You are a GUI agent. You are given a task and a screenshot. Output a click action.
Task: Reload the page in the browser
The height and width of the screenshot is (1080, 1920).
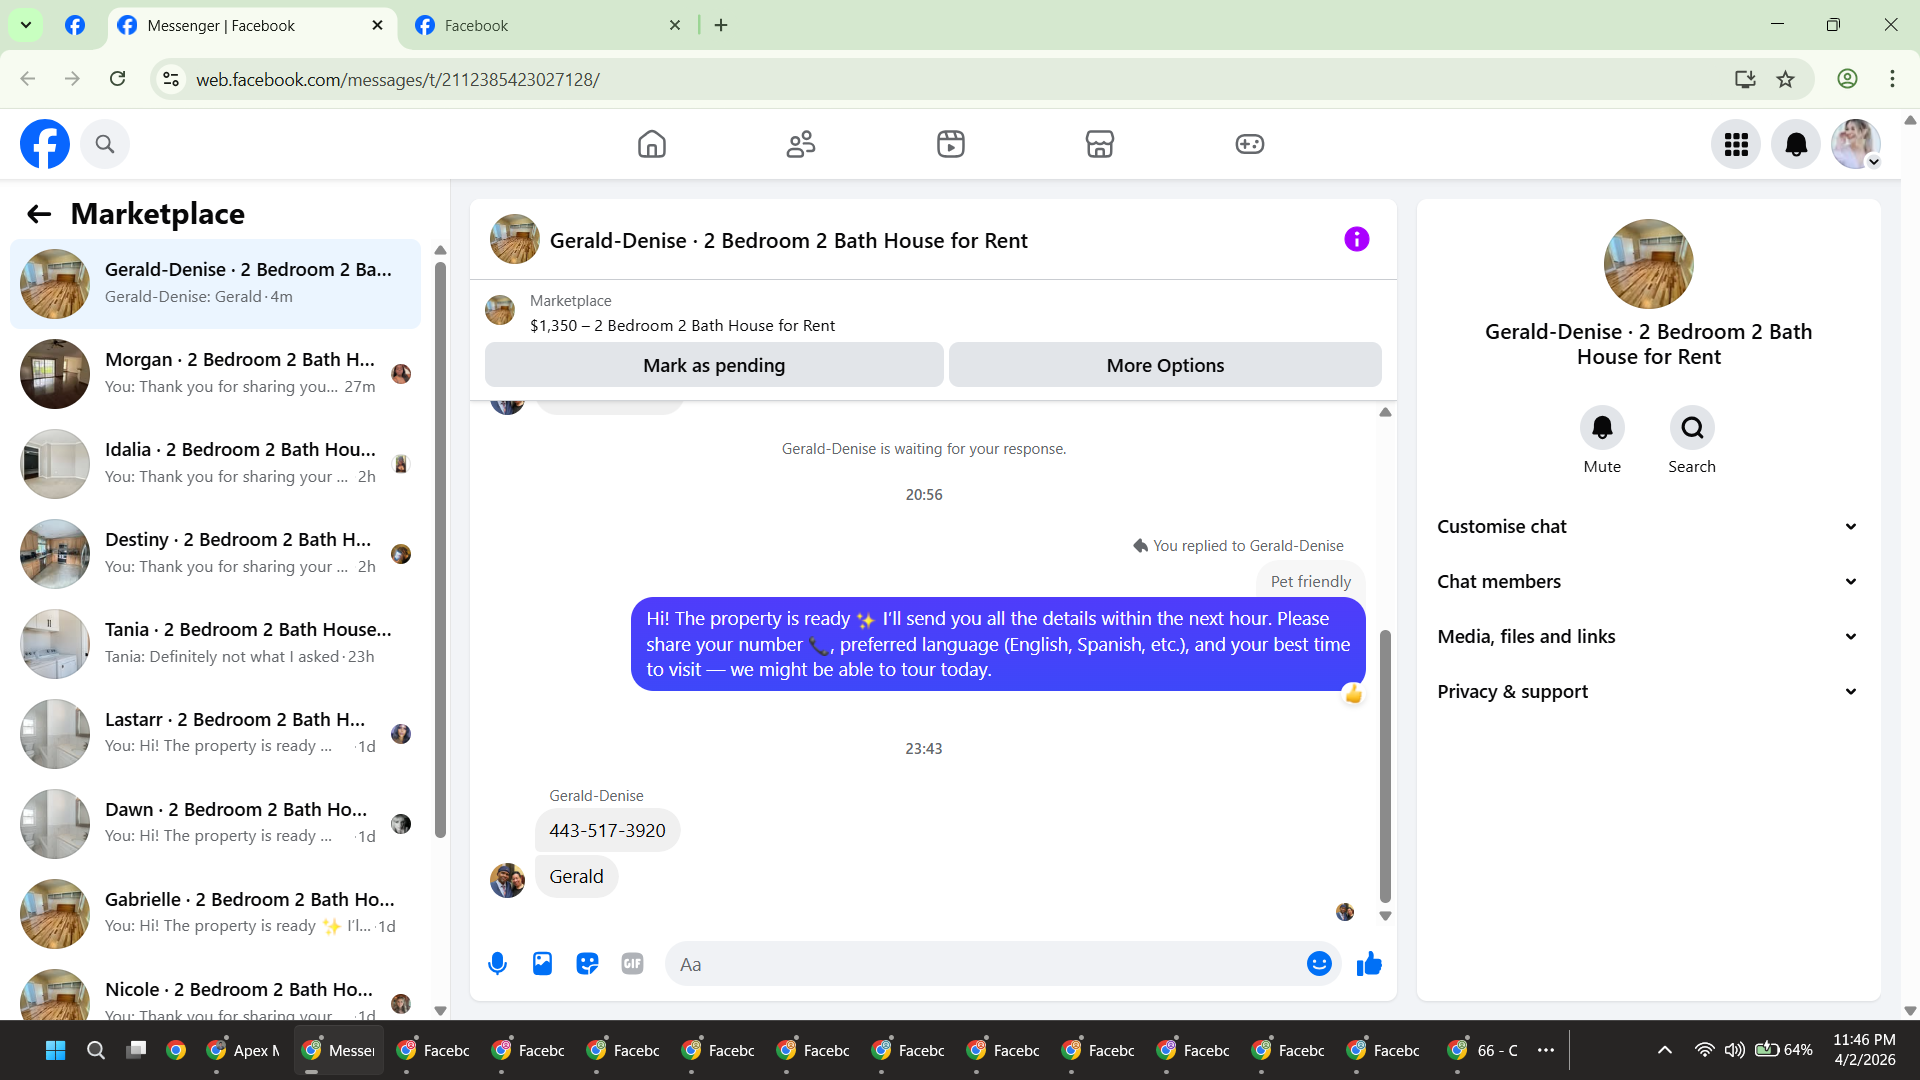point(118,79)
